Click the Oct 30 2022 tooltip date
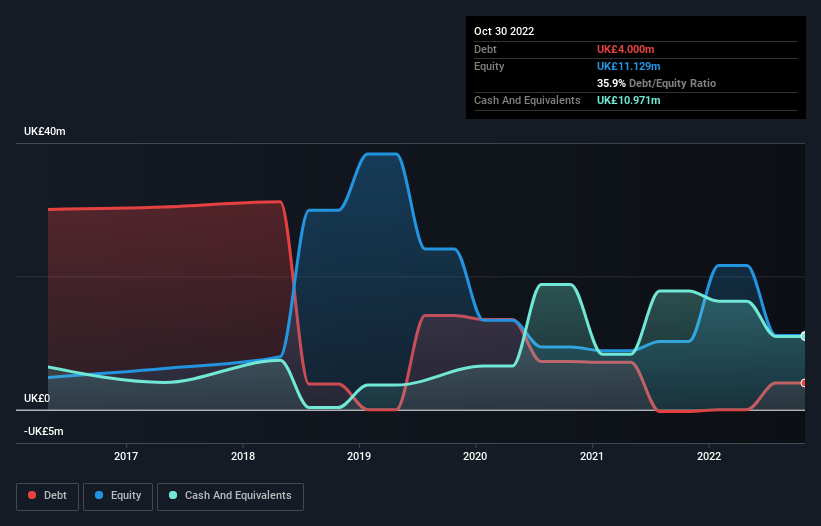The width and height of the screenshot is (821, 526). (504, 31)
